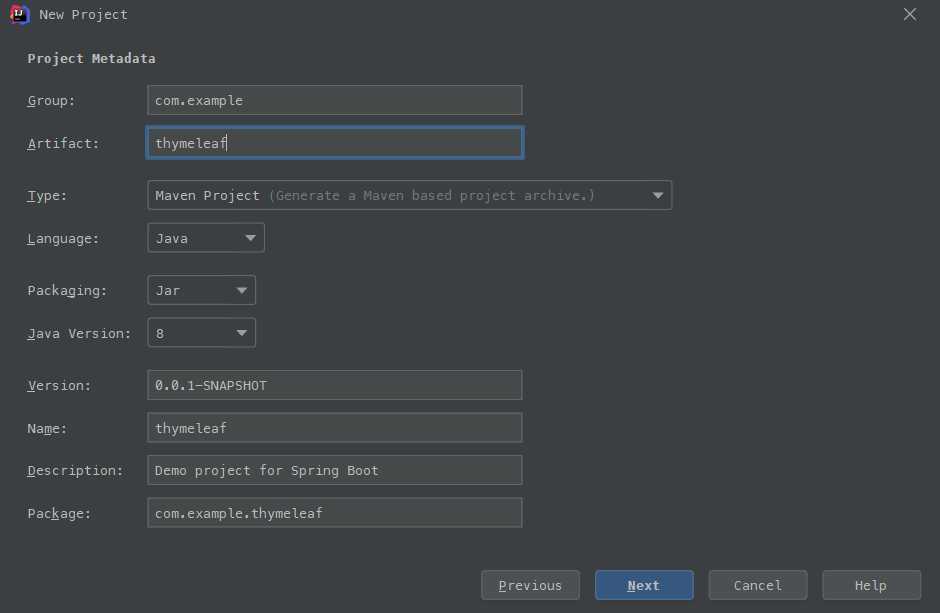This screenshot has height=613, width=940.
Task: Click the Version field with 0.0.1-SNAPSHOT
Action: click(x=335, y=385)
